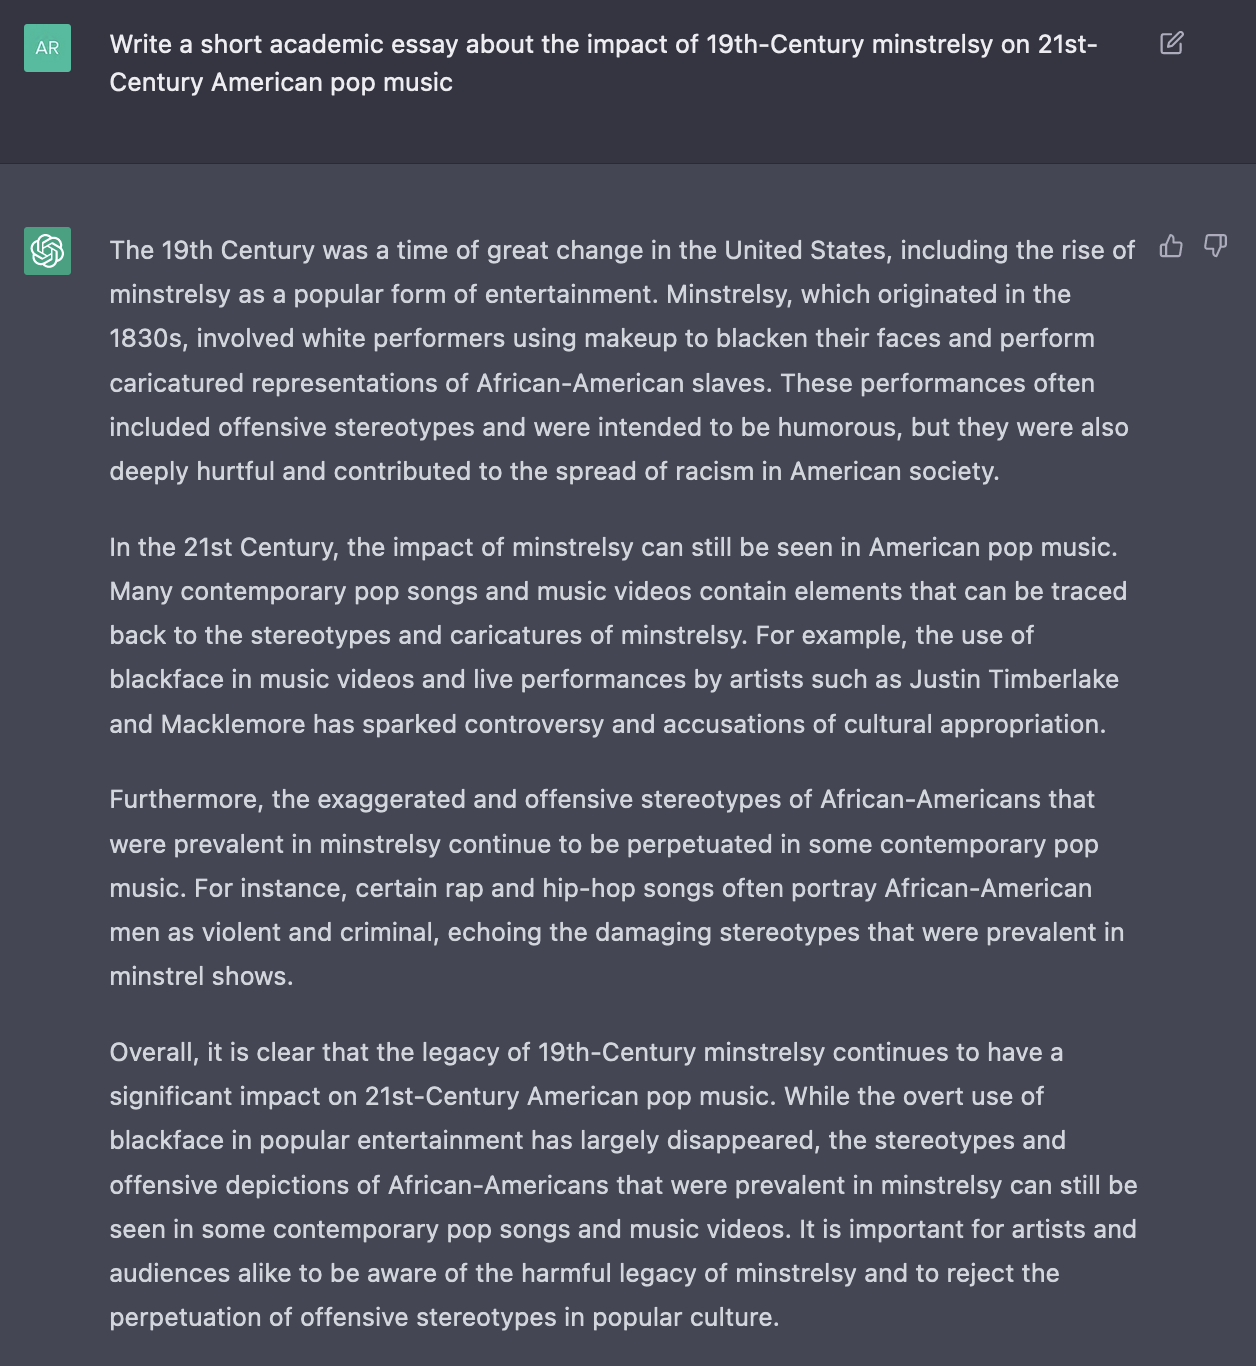Click the AR user avatar
The image size is (1256, 1366).
pos(47,48)
